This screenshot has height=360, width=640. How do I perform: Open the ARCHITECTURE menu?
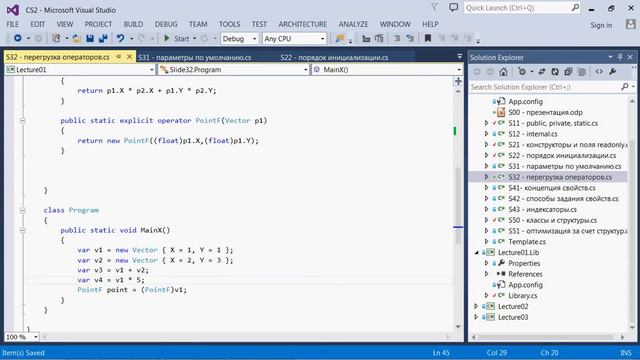[303, 24]
